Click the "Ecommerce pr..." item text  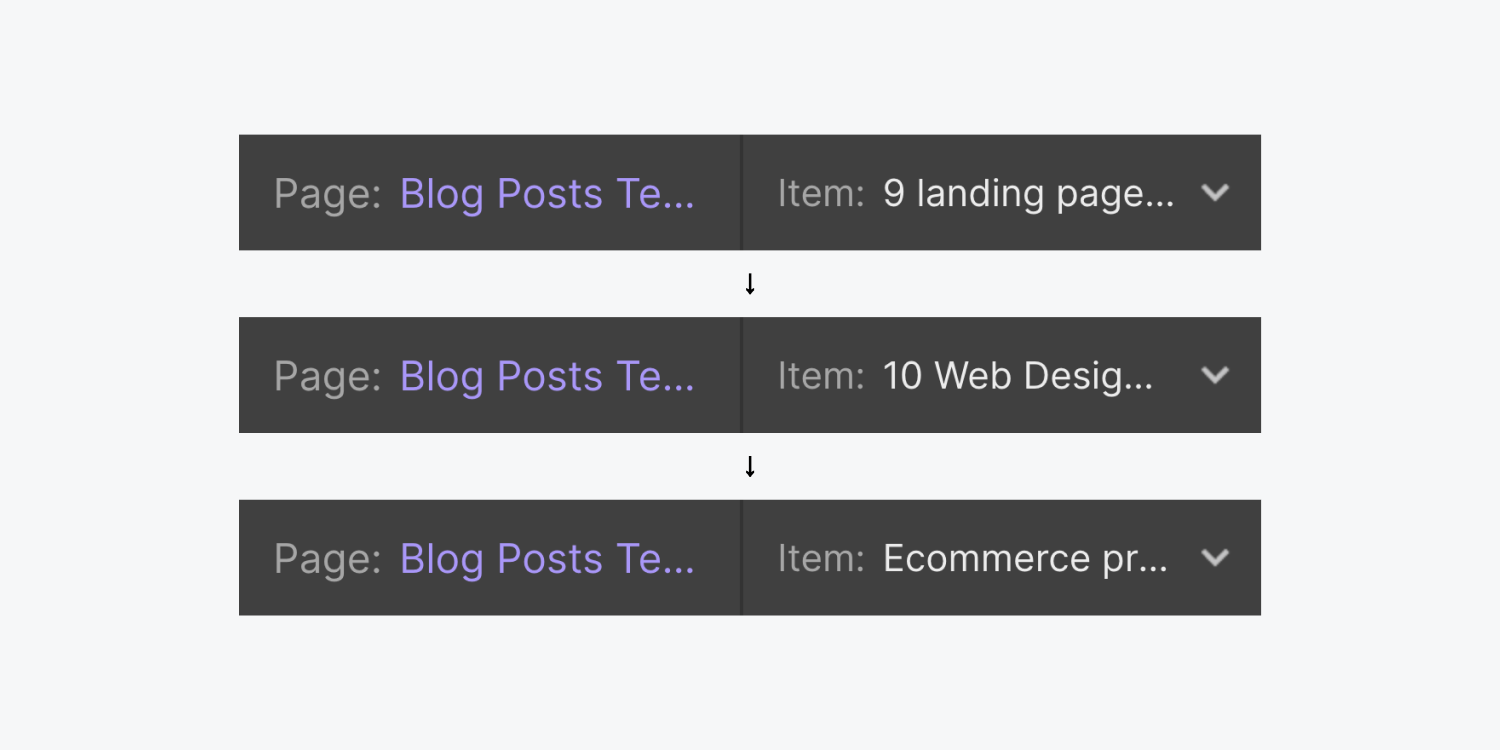[x=1024, y=558]
